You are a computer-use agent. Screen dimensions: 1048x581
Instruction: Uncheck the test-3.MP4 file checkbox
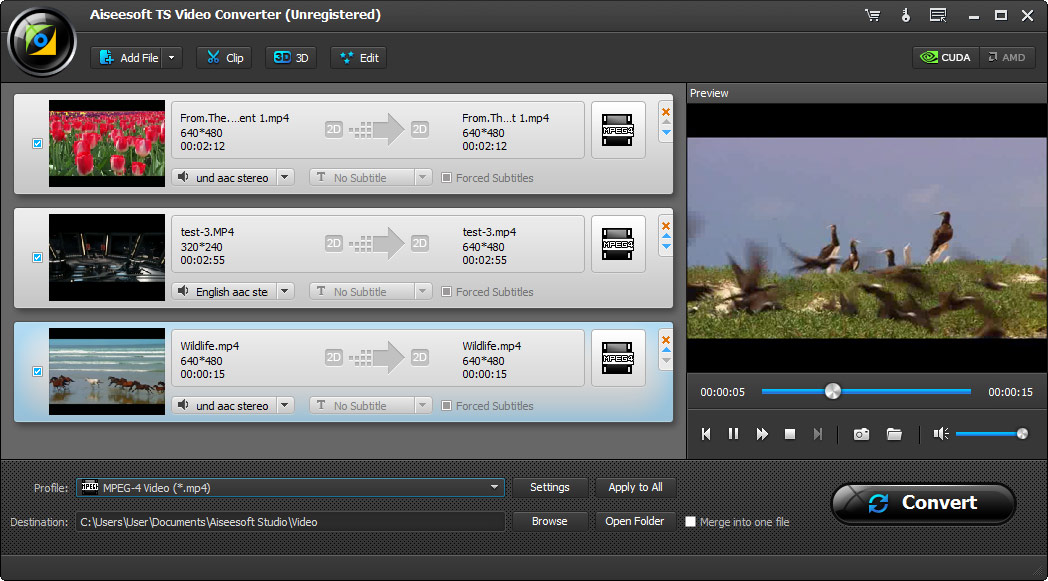(37, 257)
